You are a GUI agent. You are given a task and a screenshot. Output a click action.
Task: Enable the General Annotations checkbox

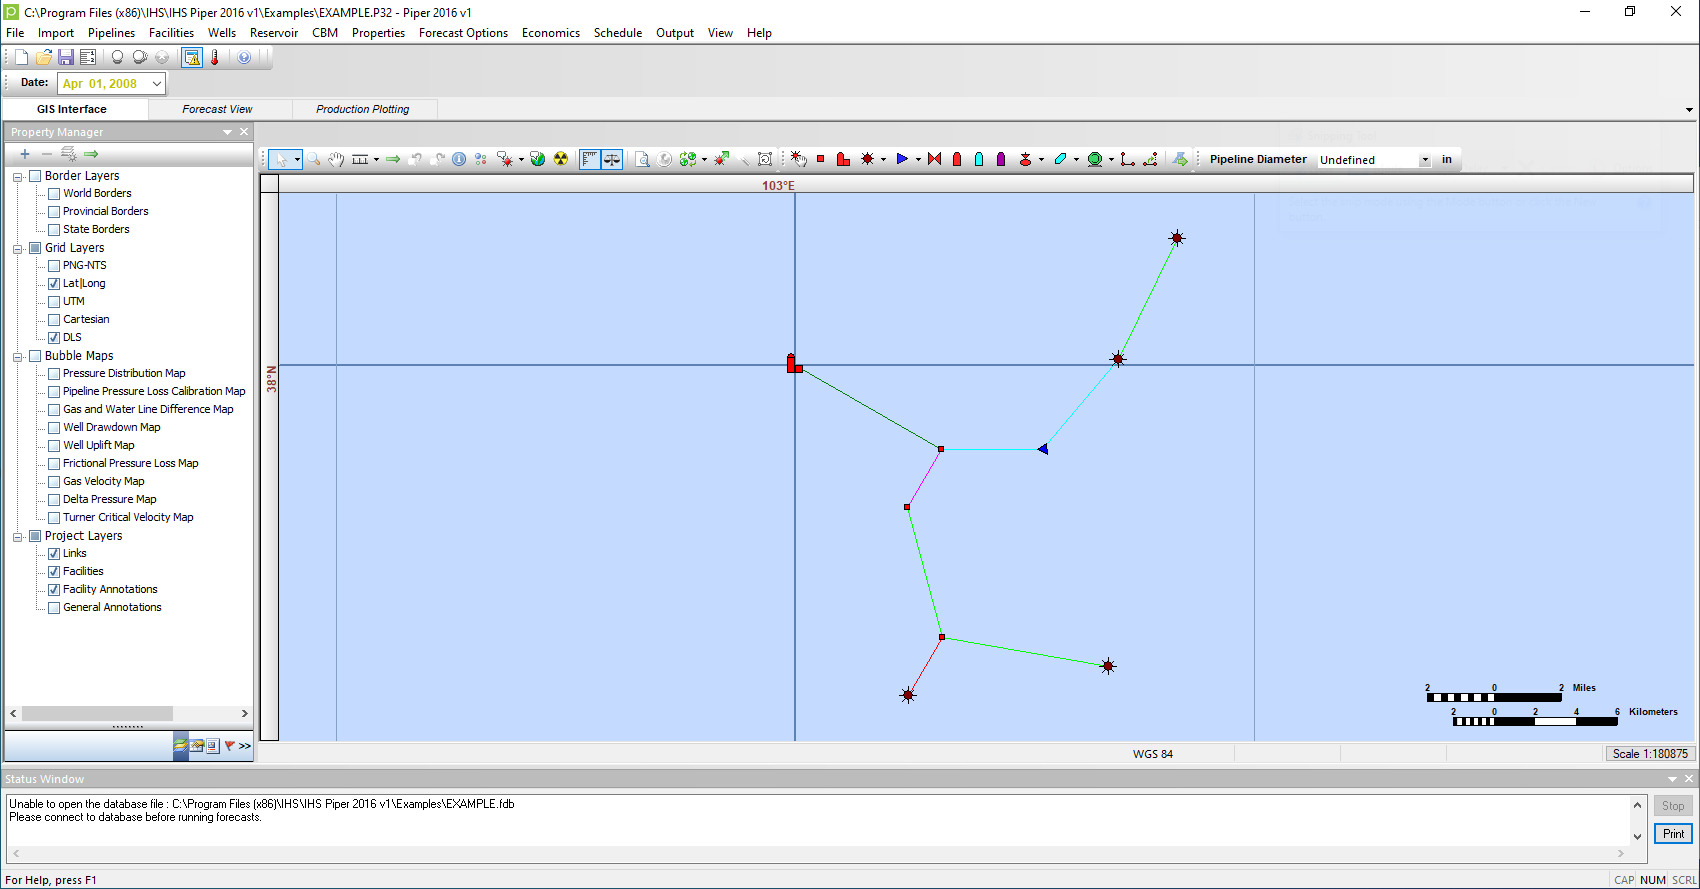point(54,608)
